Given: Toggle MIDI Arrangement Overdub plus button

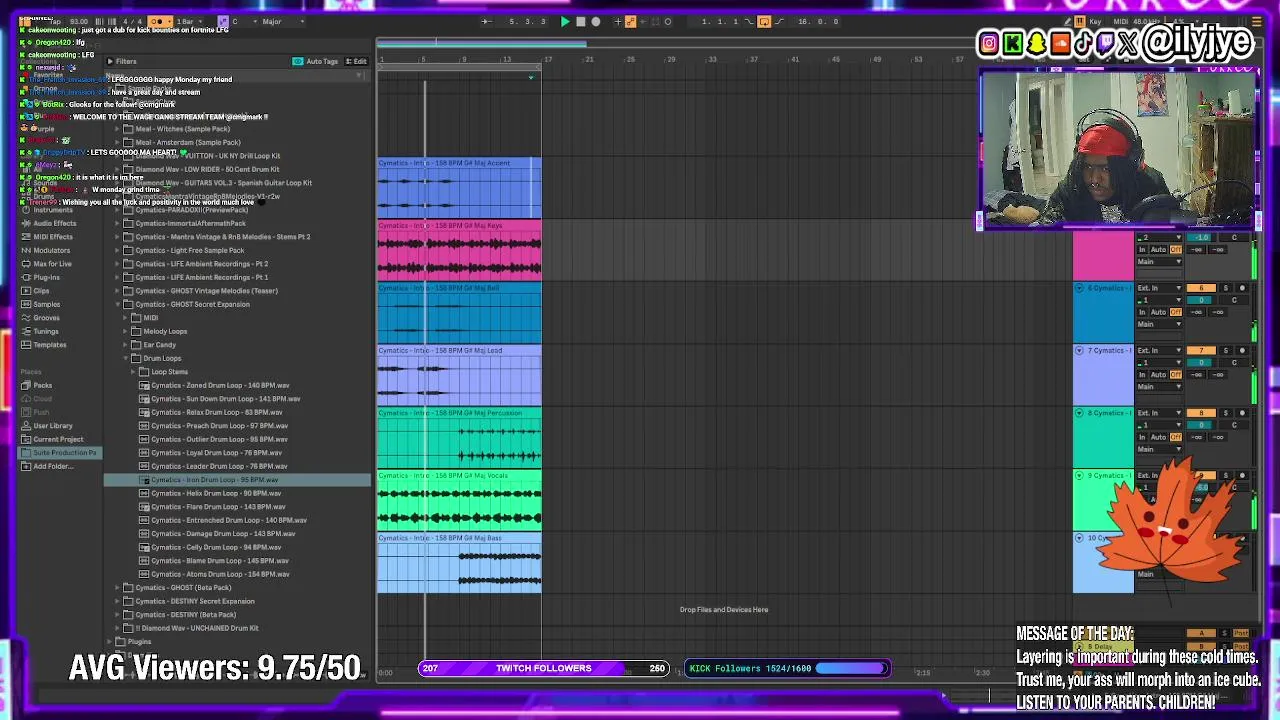Looking at the screenshot, I should (617, 21).
